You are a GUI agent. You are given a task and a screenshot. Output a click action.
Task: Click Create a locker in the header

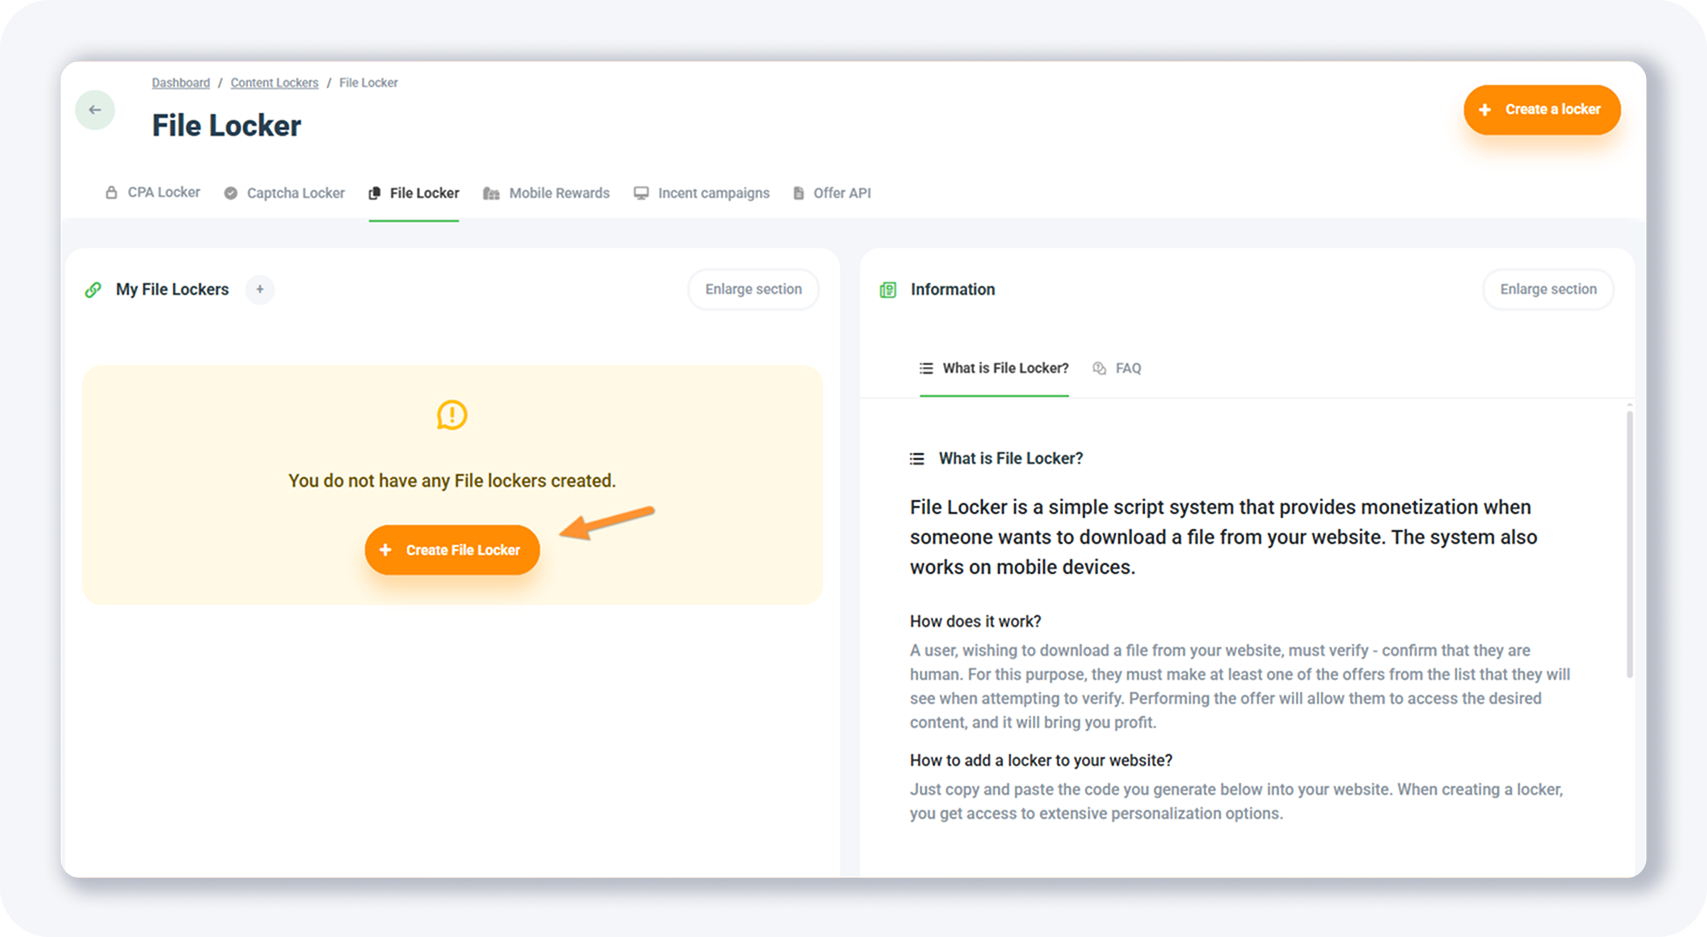(1541, 110)
